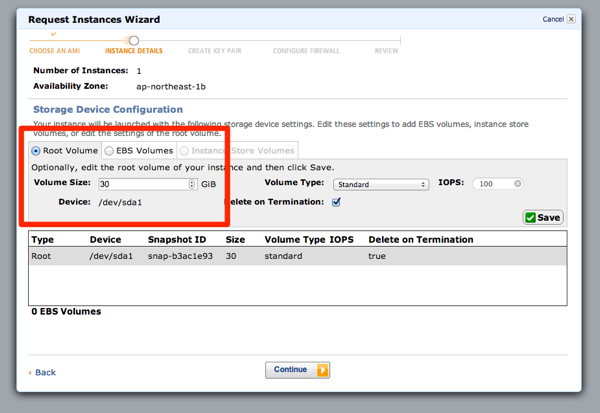
Task: Click the Cancel link
Action: pos(553,19)
